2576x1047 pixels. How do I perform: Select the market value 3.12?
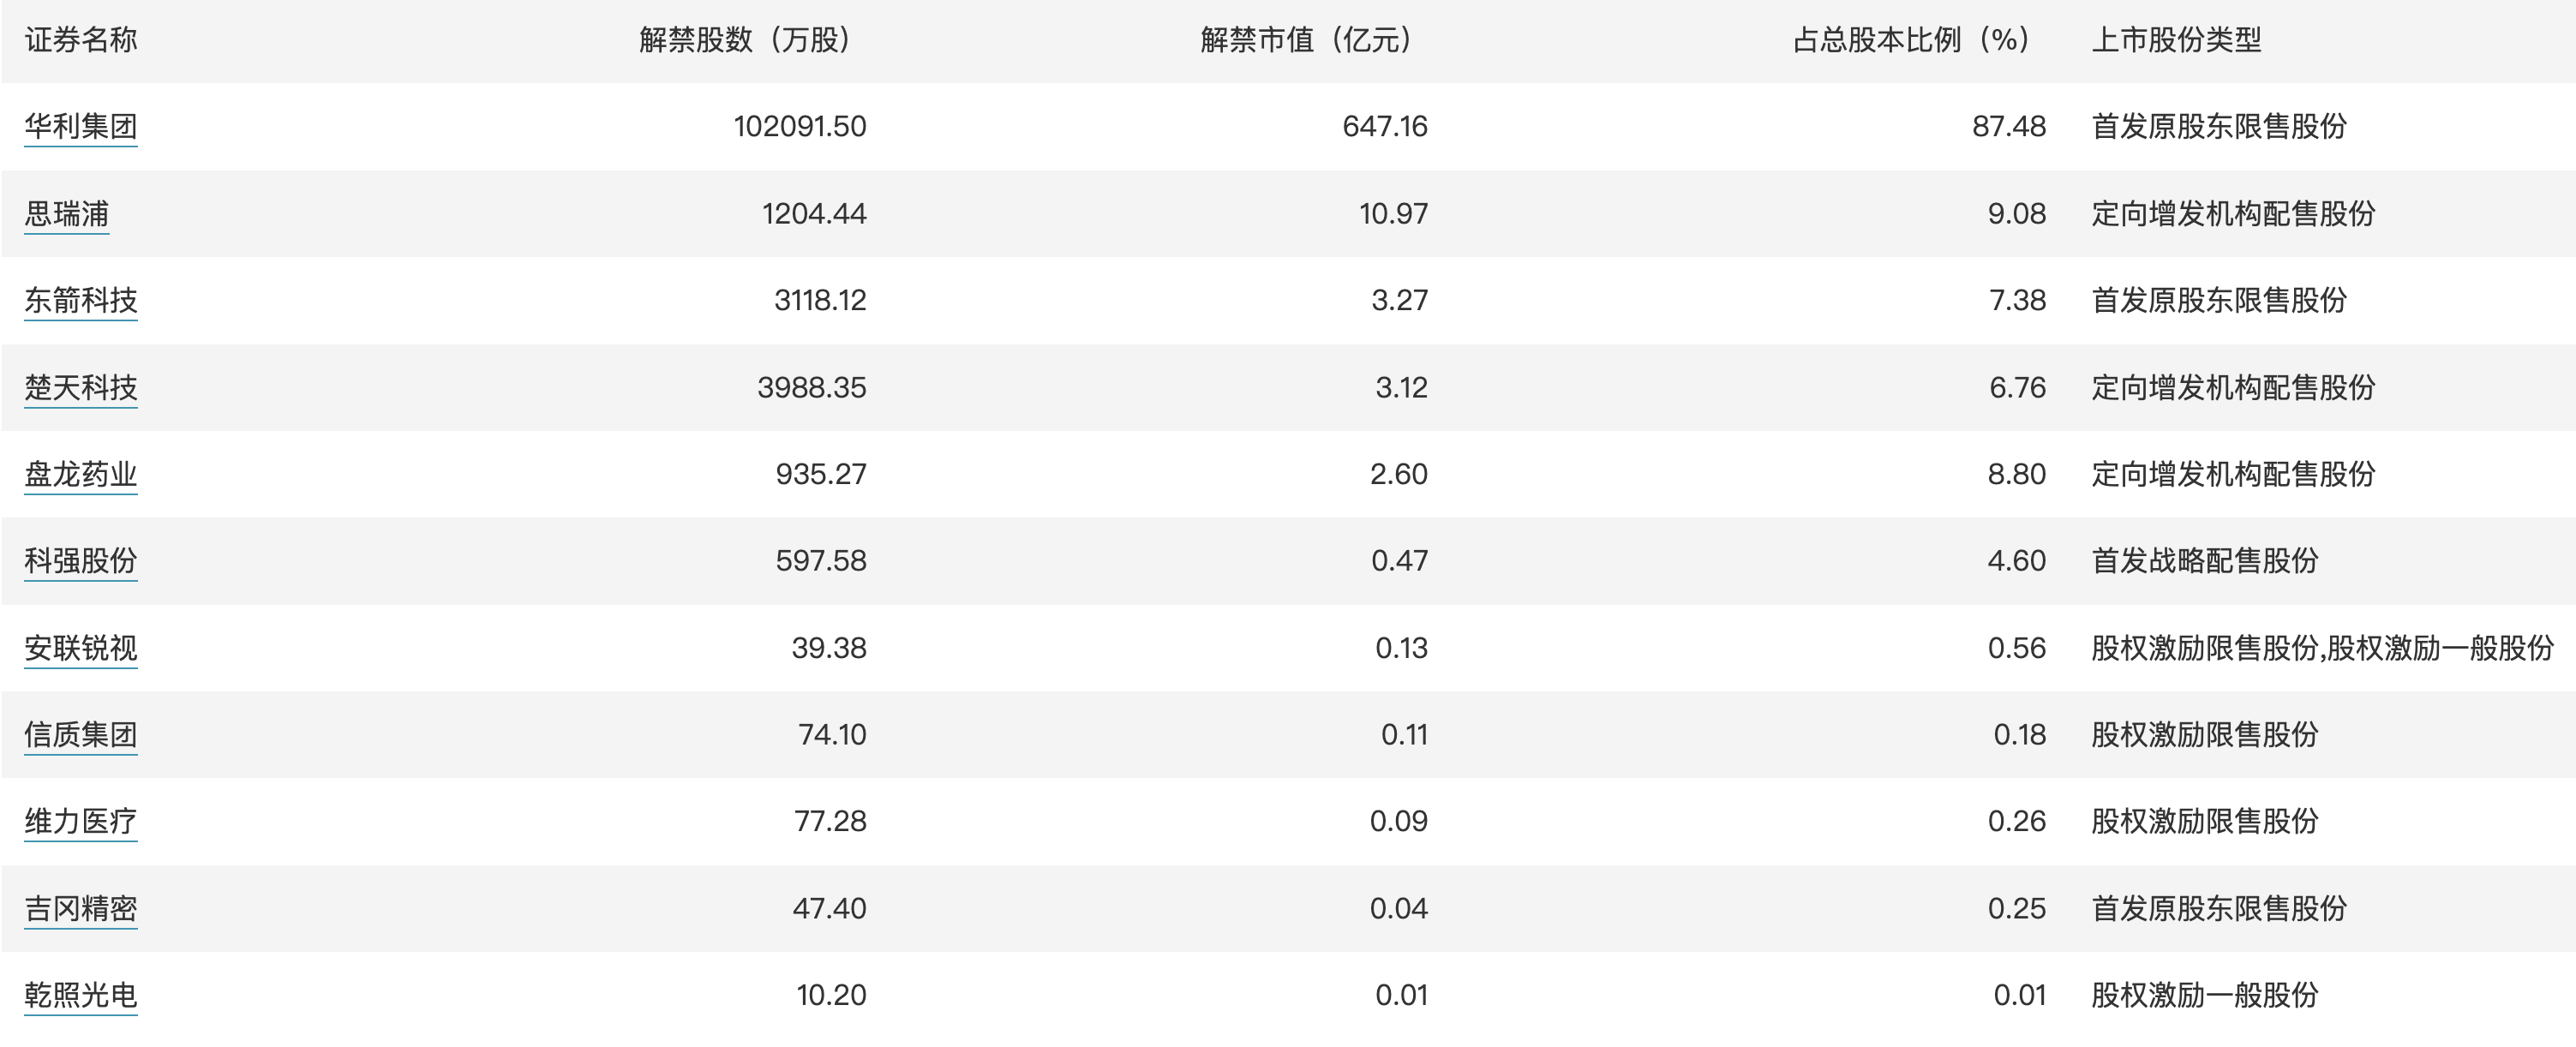tap(1401, 387)
